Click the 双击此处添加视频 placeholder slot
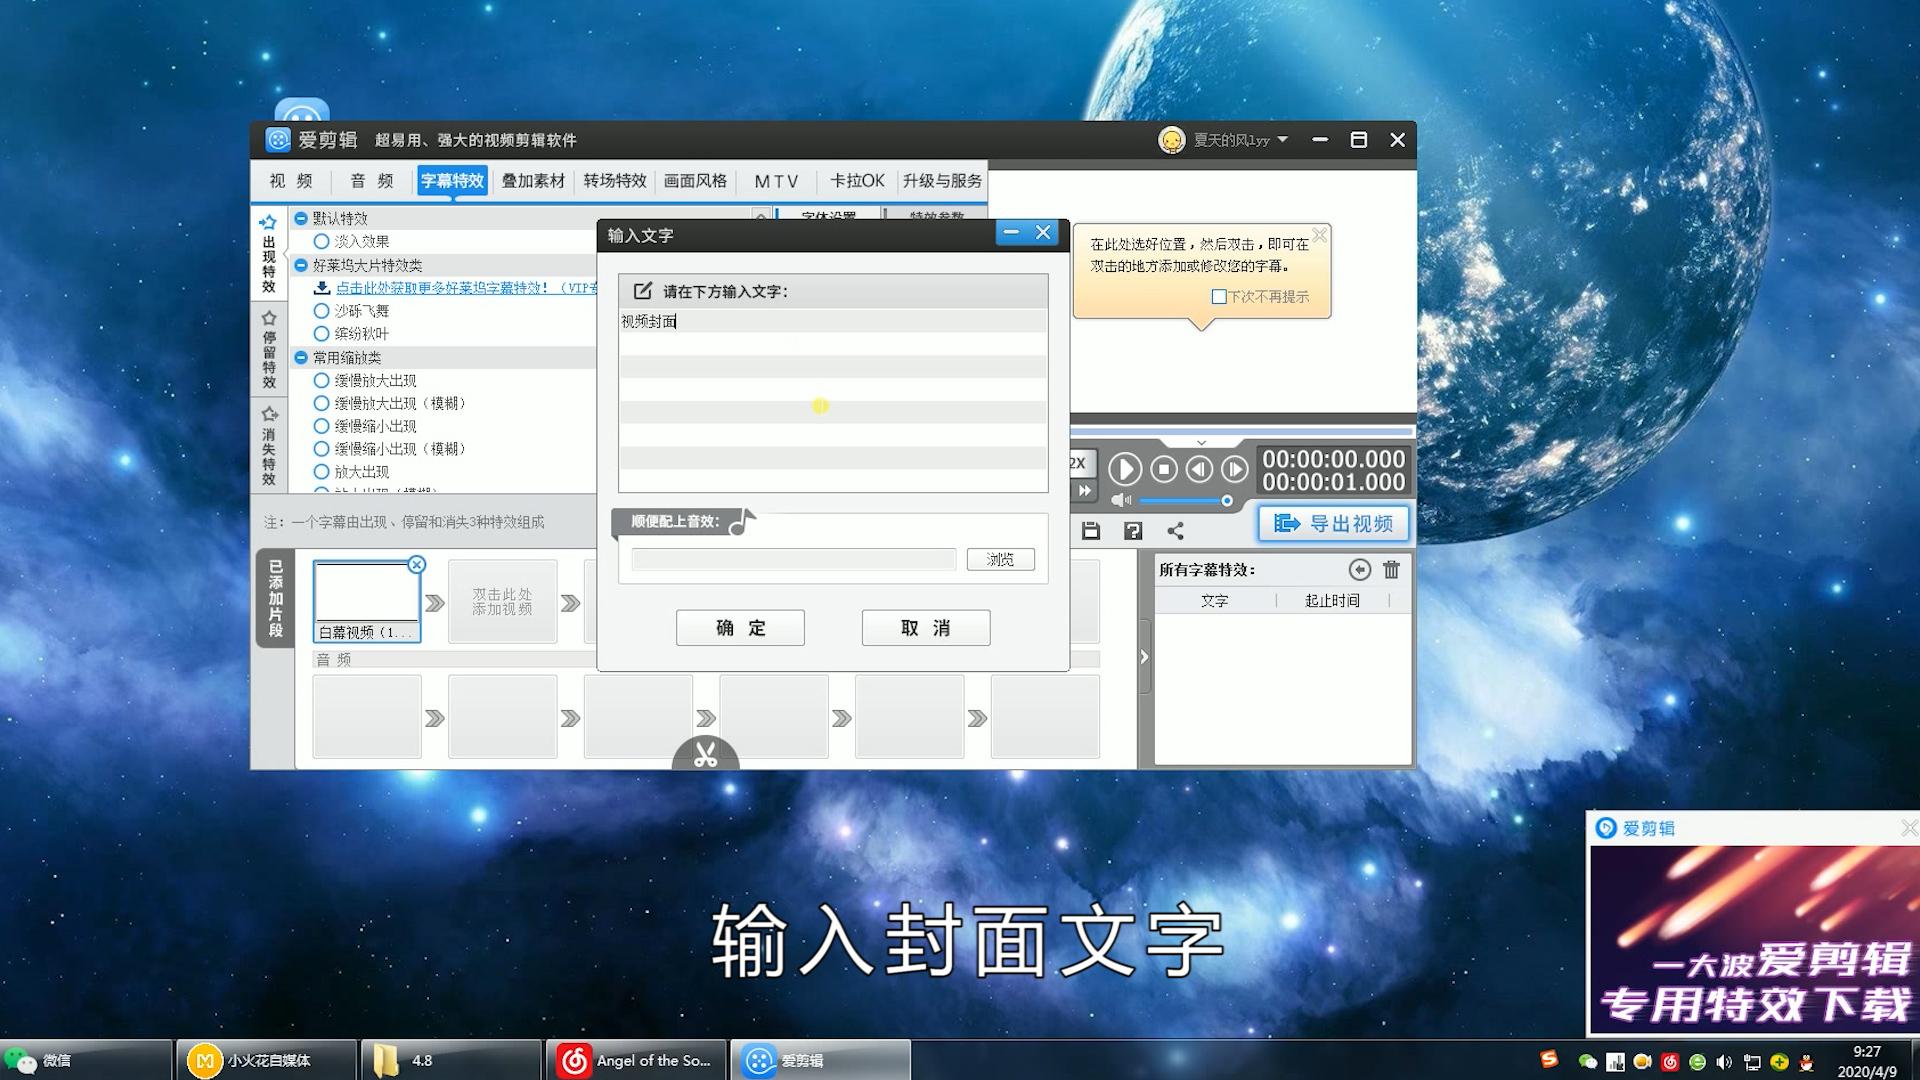 coord(502,601)
